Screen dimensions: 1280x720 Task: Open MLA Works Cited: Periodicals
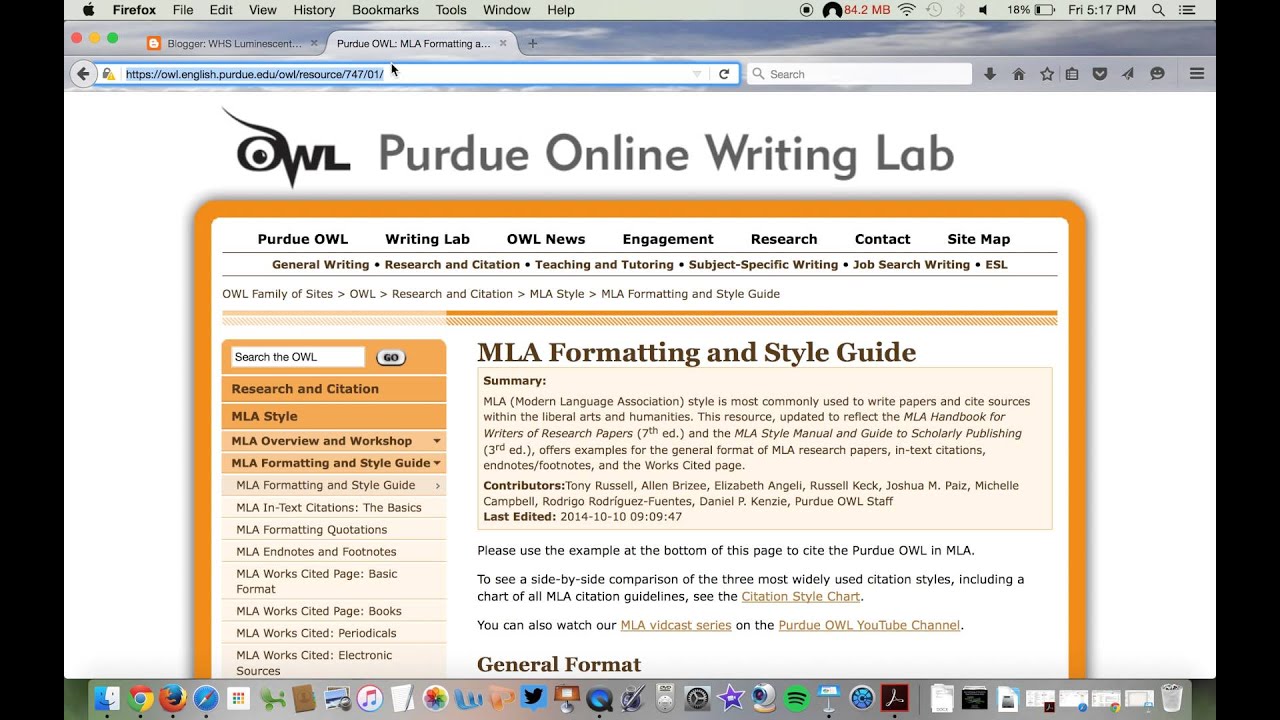(316, 633)
